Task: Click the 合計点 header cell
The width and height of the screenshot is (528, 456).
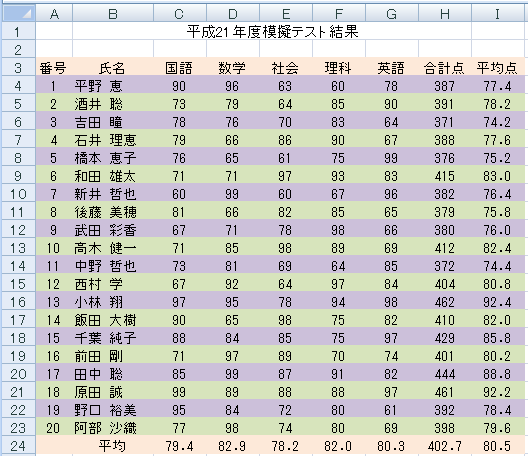Action: tap(444, 68)
